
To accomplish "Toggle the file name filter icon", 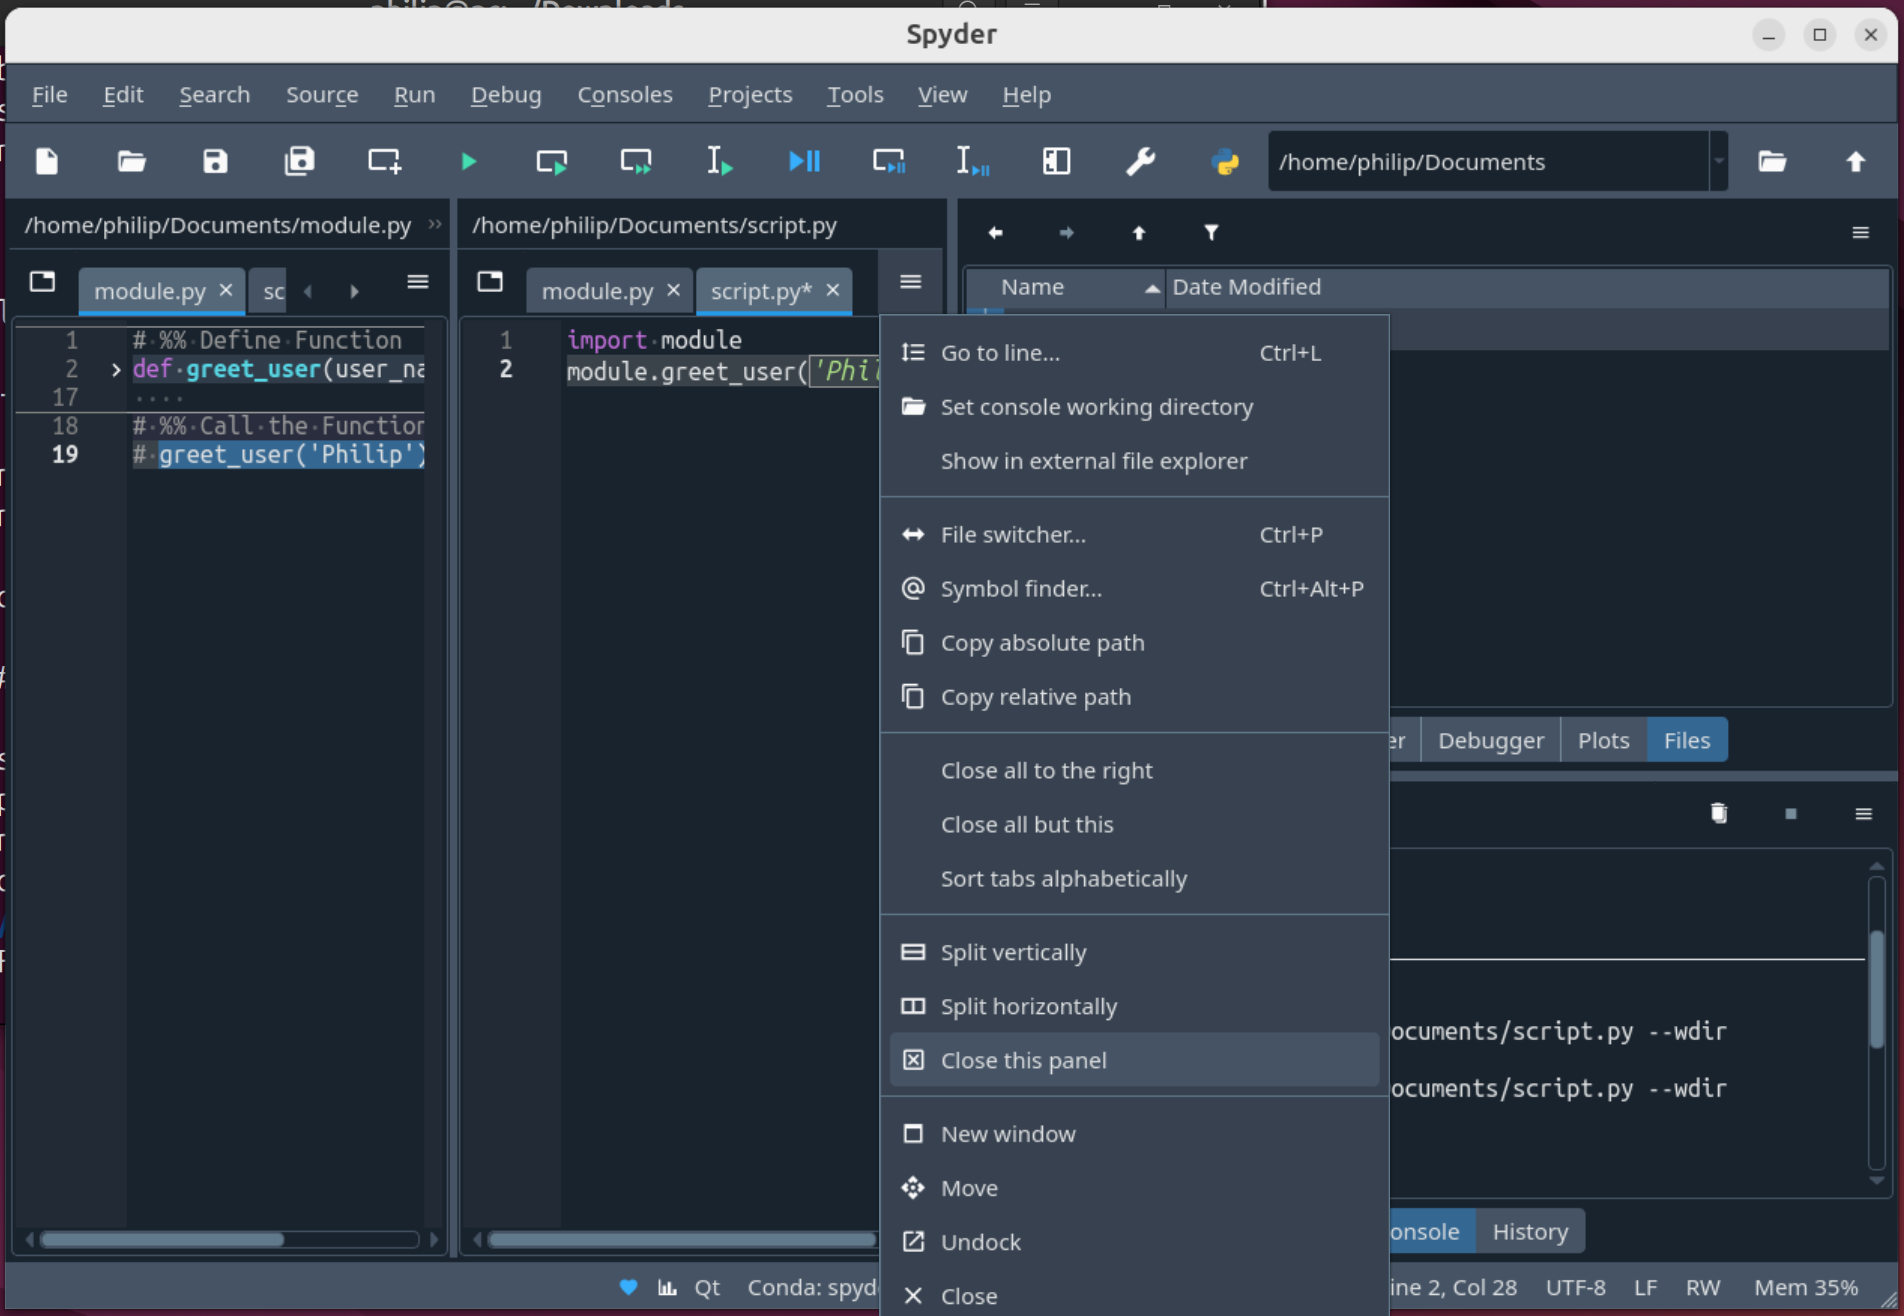I will (x=1211, y=232).
